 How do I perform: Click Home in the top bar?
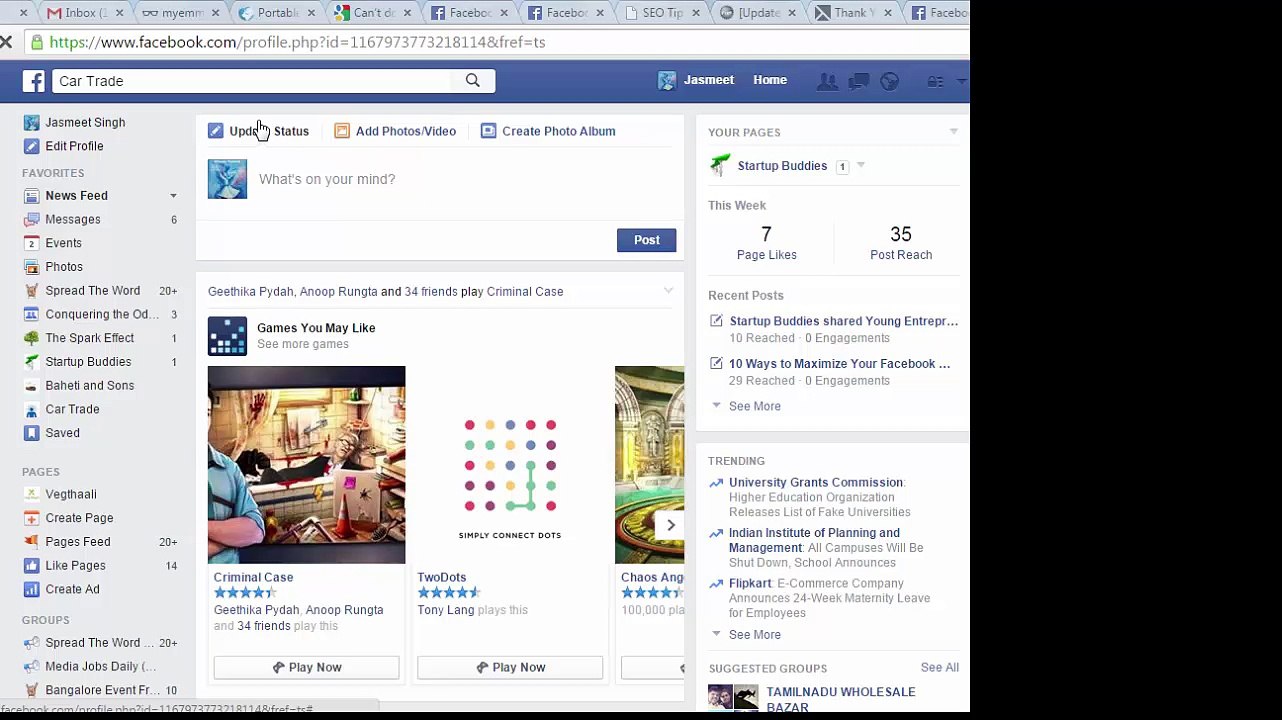(770, 80)
